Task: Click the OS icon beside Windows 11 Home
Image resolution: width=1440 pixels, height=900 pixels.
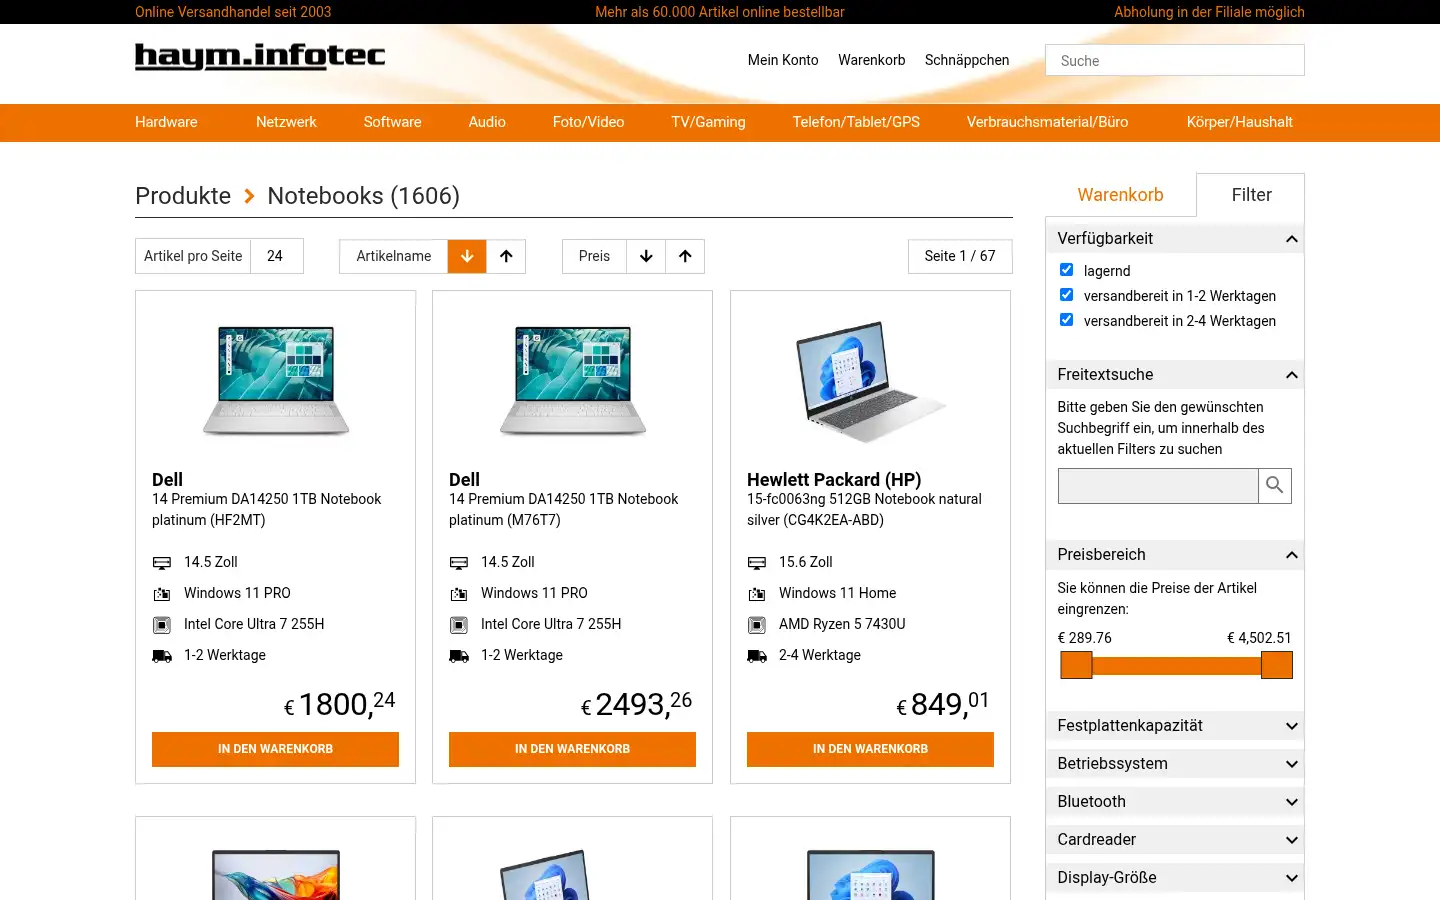Action: (x=757, y=594)
